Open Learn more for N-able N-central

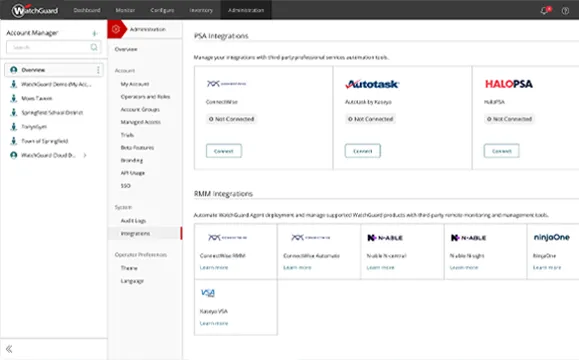(380, 267)
